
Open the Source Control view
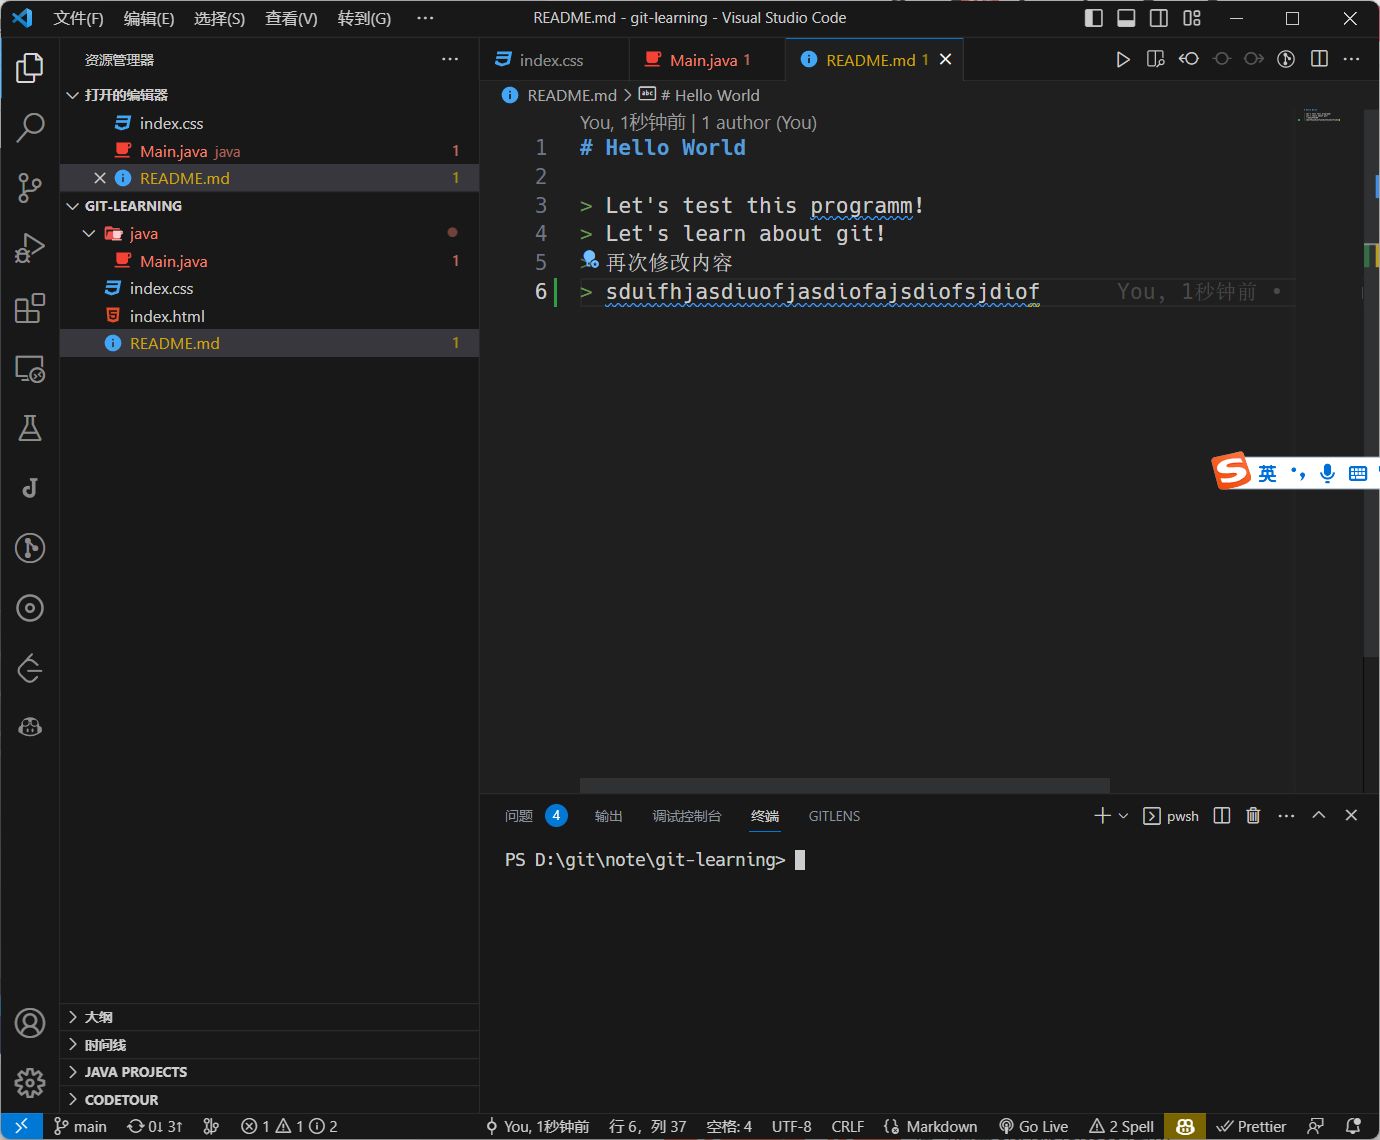[30, 187]
